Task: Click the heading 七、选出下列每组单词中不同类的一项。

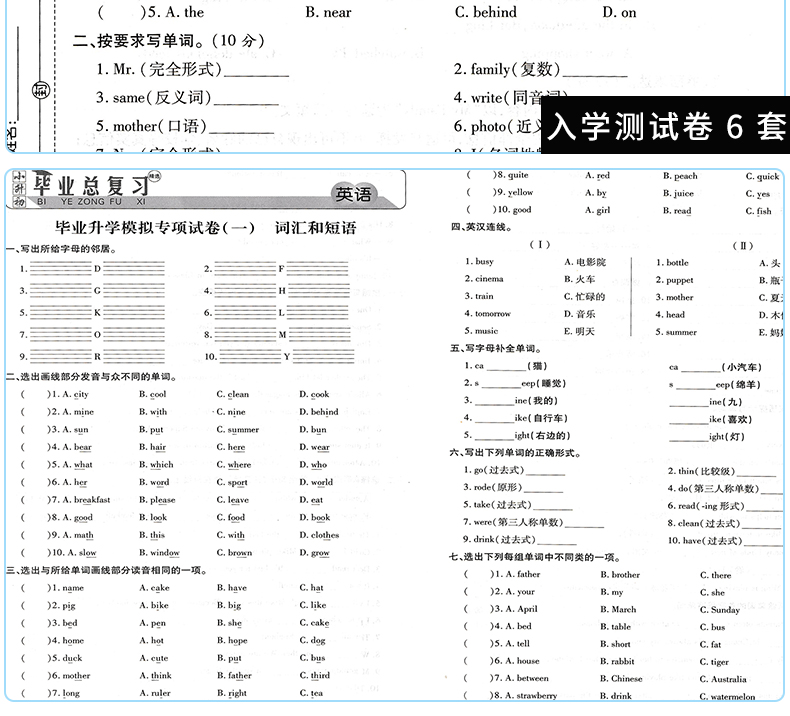Action: (535, 557)
